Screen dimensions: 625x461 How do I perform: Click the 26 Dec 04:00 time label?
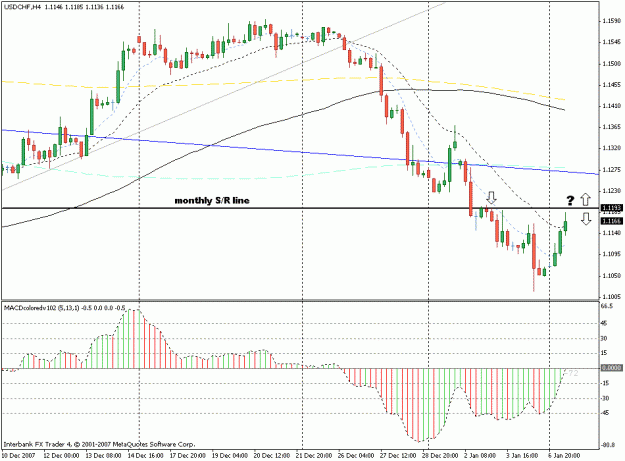click(356, 455)
